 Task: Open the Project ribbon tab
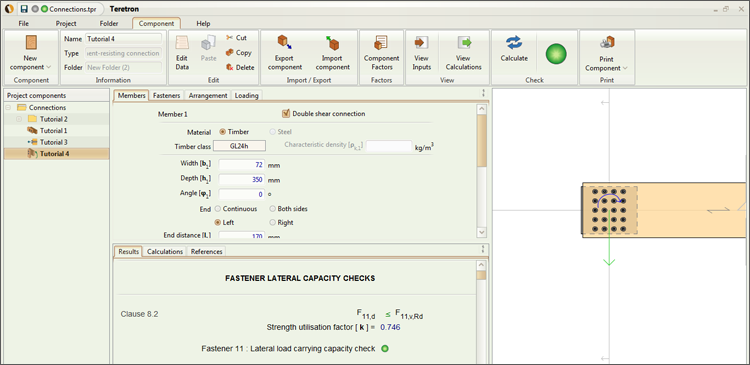click(66, 23)
